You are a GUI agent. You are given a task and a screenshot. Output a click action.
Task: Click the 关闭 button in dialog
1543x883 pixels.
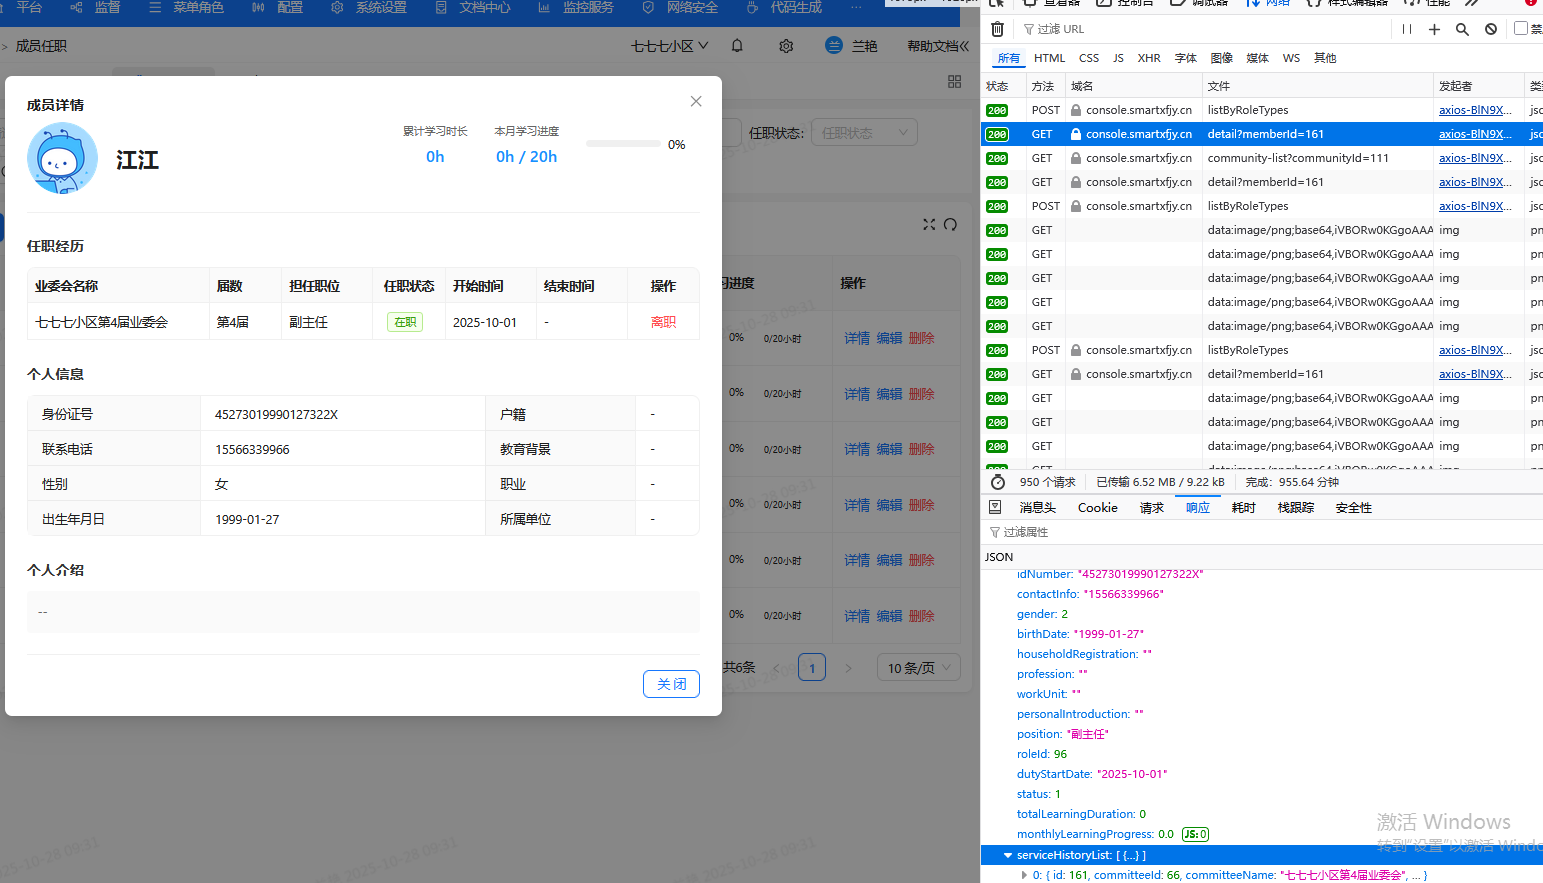(x=671, y=684)
